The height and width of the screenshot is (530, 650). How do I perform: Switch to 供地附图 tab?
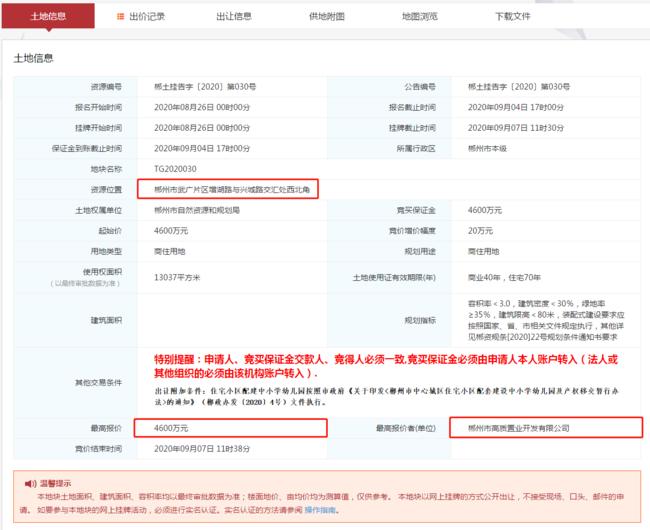tap(327, 17)
